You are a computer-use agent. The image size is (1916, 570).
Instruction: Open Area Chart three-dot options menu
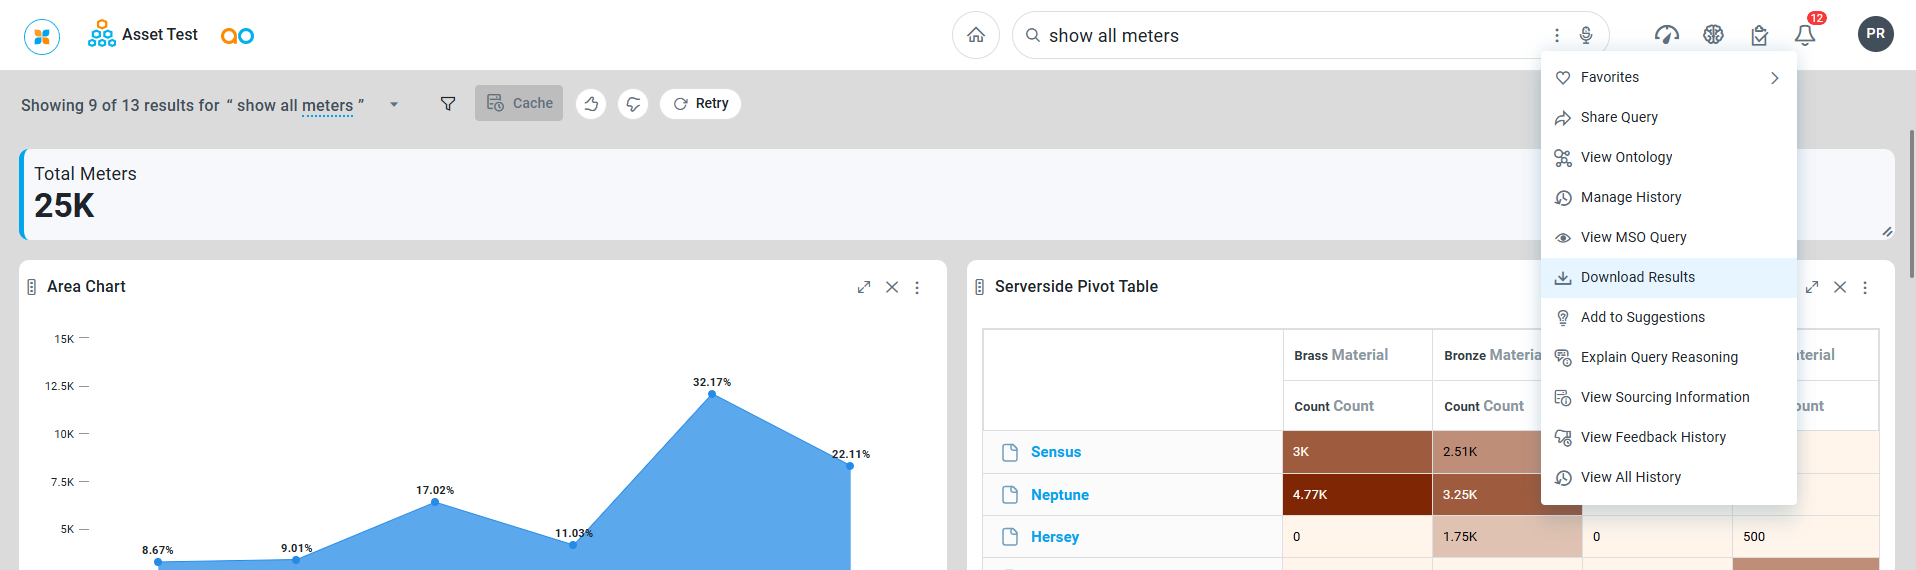tap(917, 287)
